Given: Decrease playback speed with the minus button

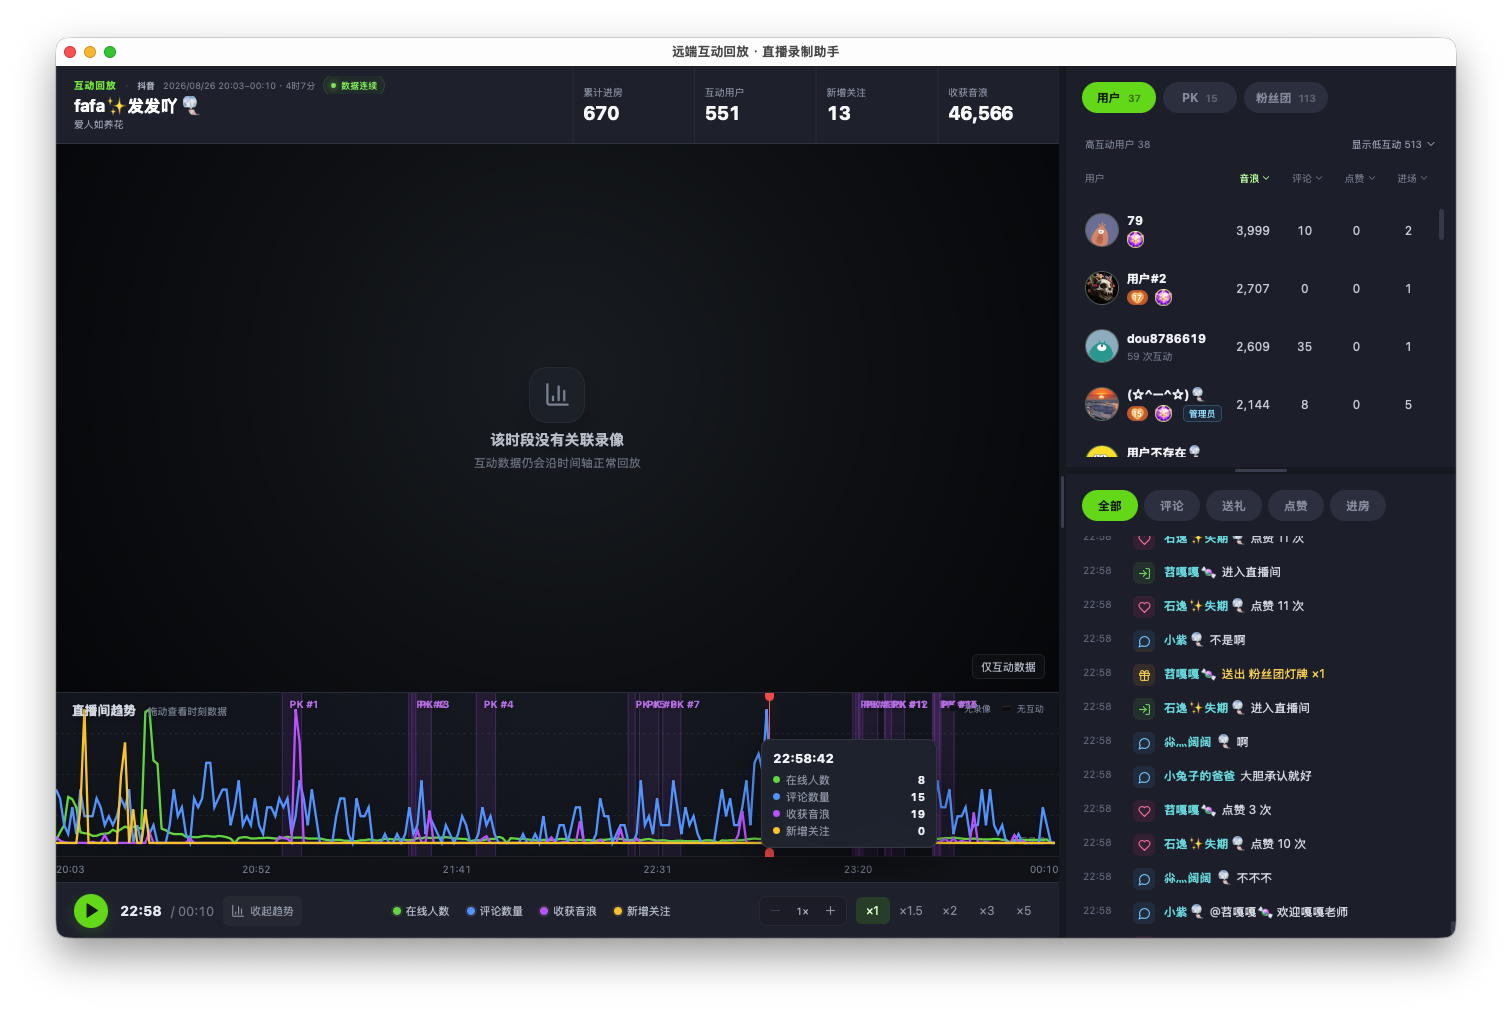Looking at the screenshot, I should pyautogui.click(x=775, y=911).
